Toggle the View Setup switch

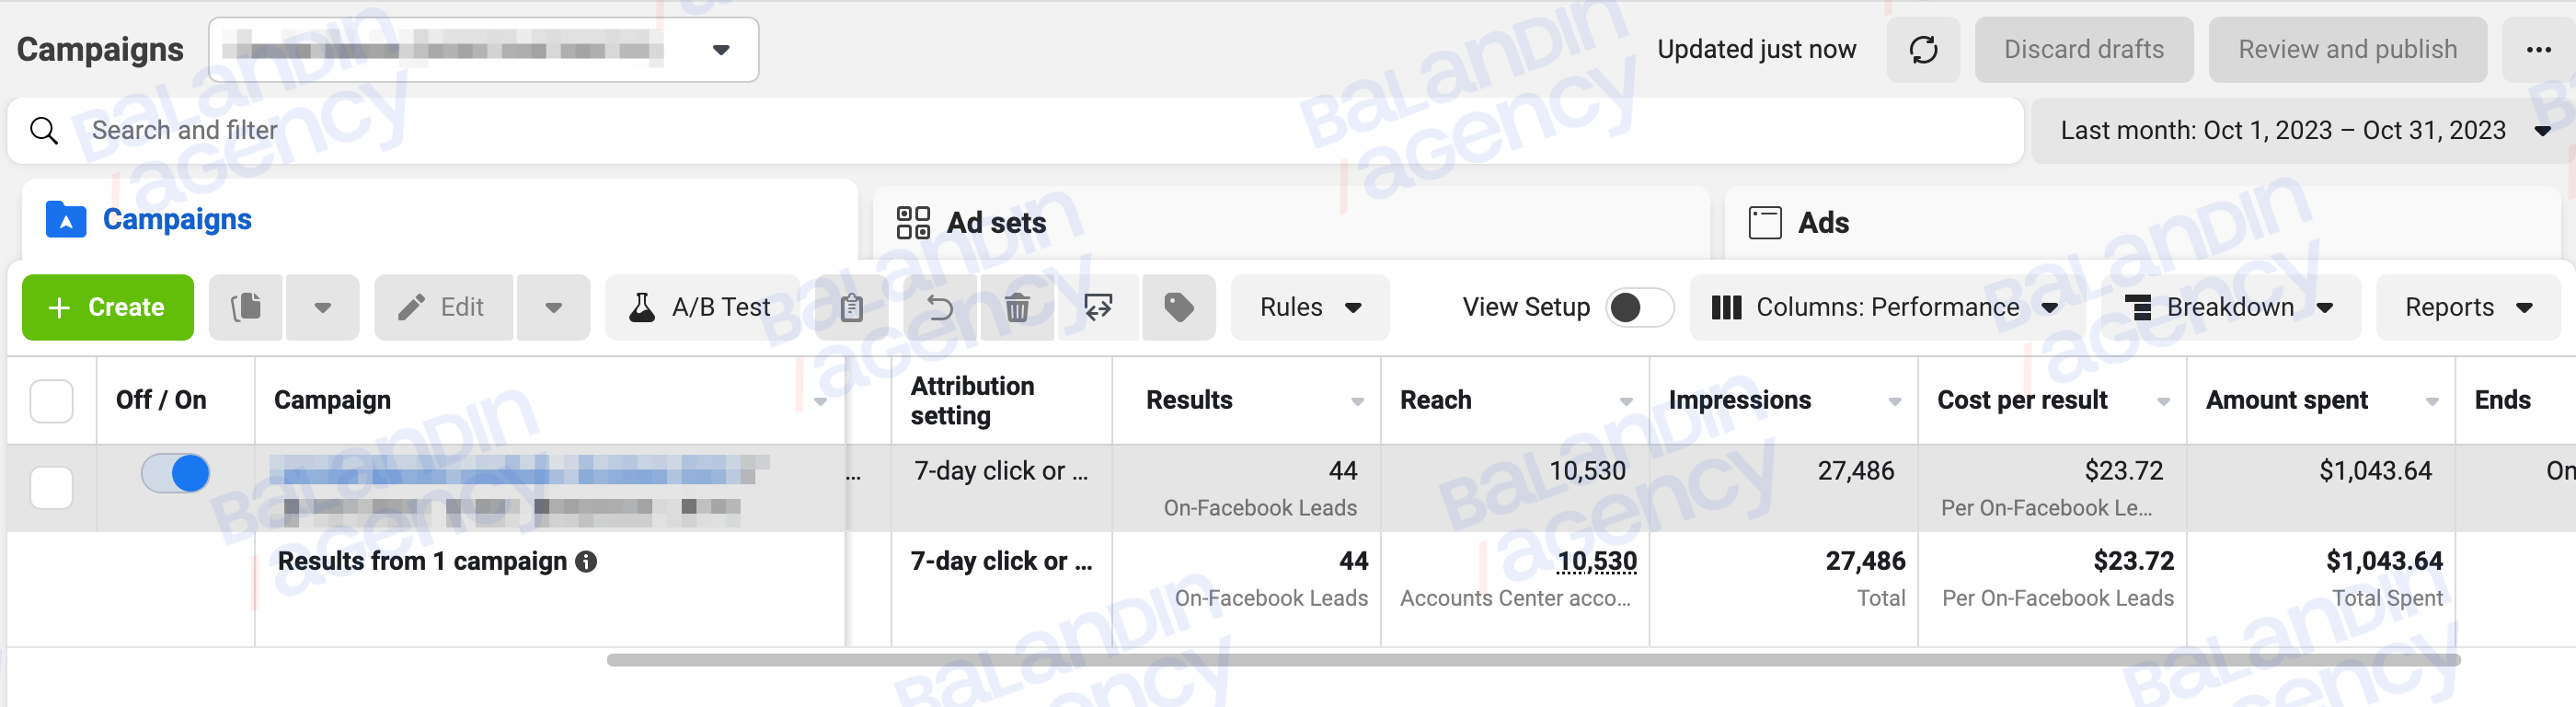tap(1639, 307)
